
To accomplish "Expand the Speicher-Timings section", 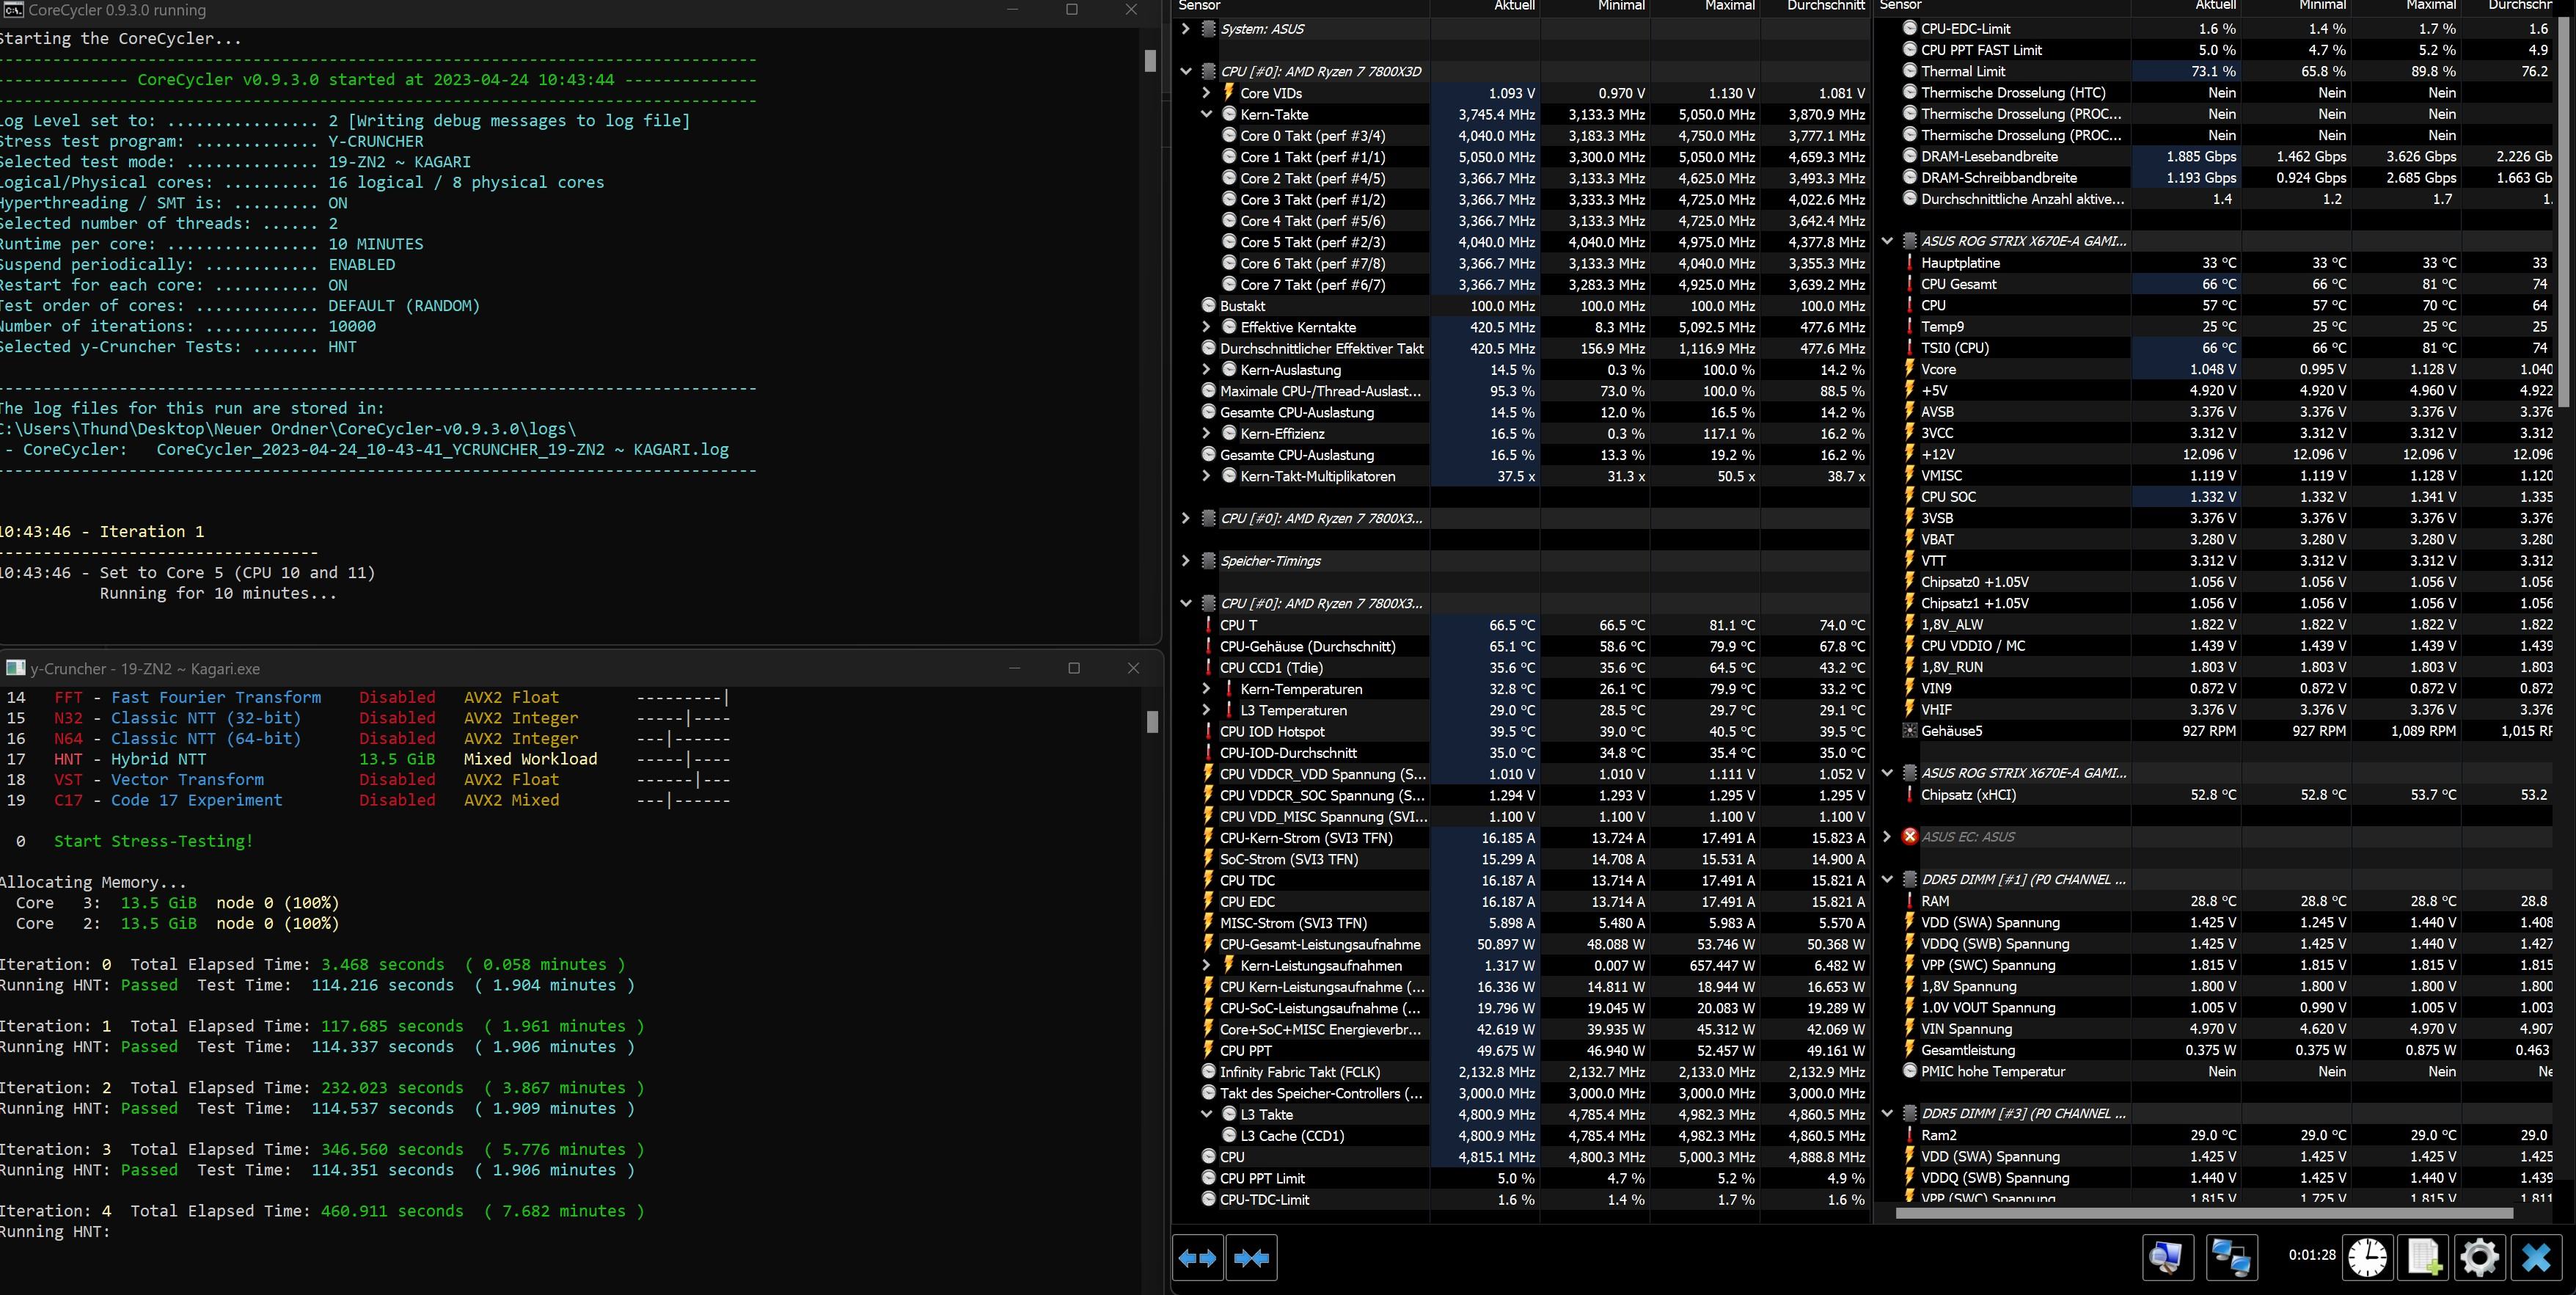I will point(1186,561).
